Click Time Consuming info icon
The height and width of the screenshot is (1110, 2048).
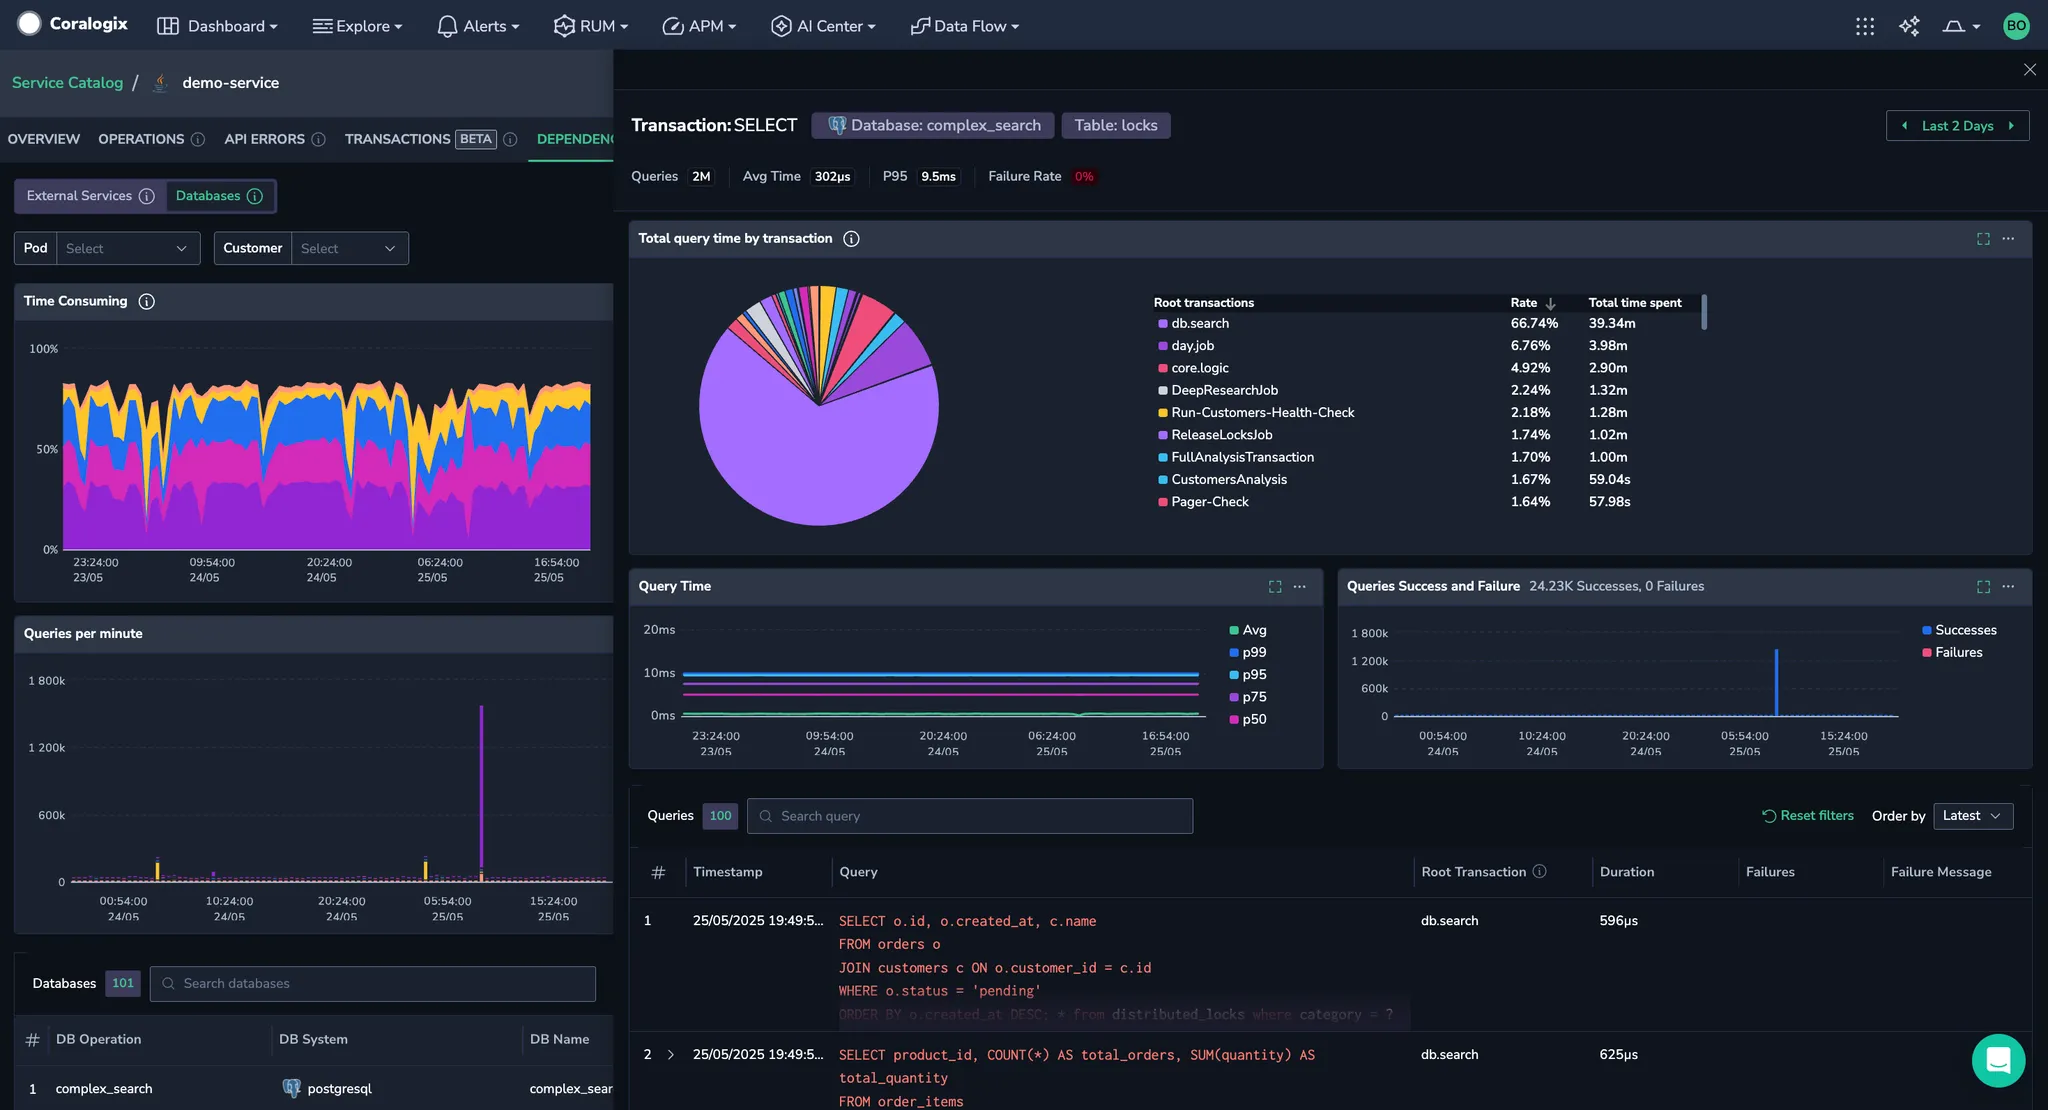[x=147, y=301]
